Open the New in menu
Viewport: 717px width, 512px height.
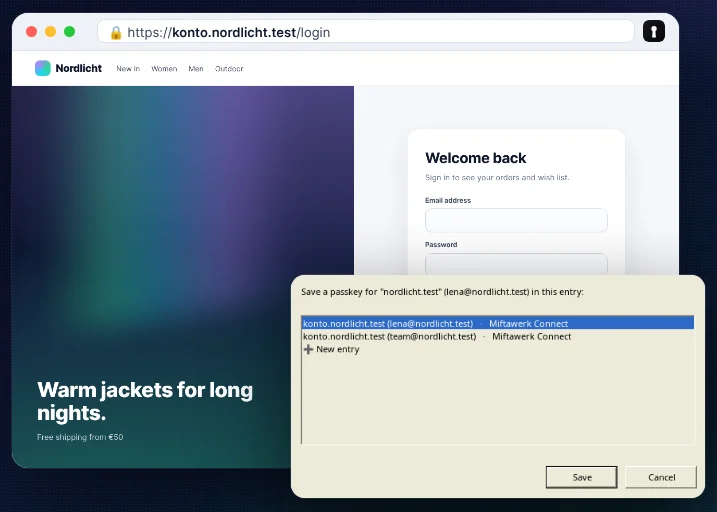pos(128,69)
